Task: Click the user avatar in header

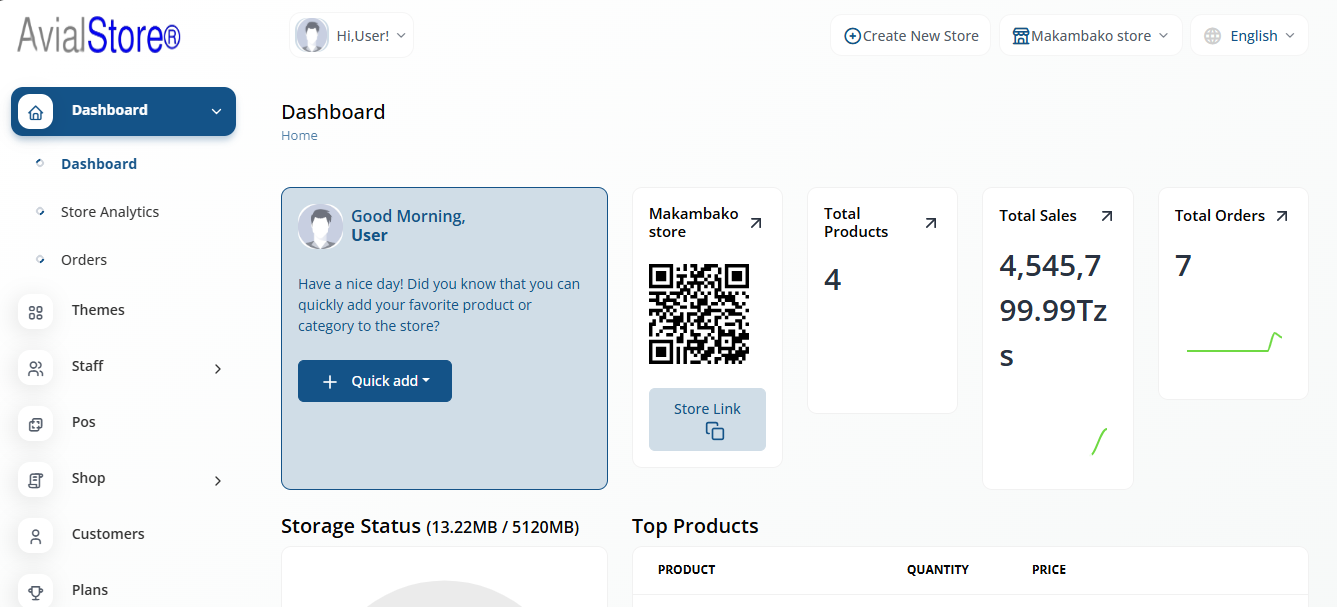Action: click(312, 36)
